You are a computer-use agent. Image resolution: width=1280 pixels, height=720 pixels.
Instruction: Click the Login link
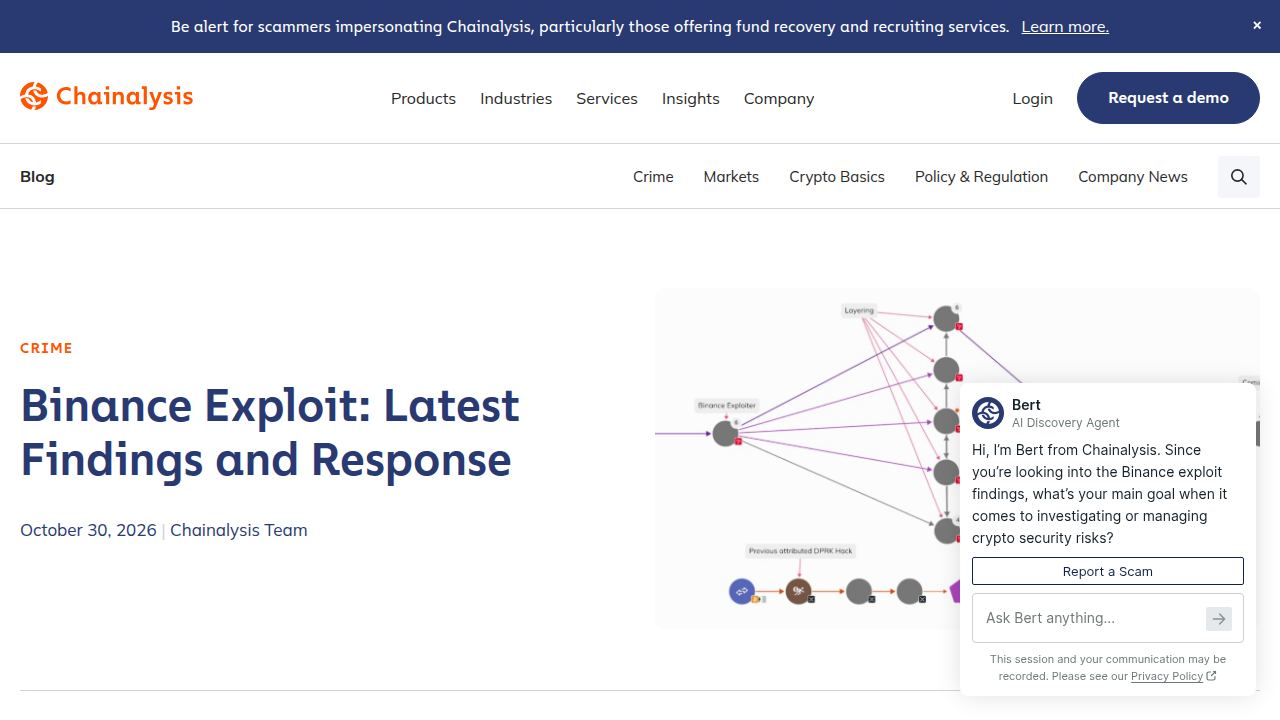(1032, 98)
